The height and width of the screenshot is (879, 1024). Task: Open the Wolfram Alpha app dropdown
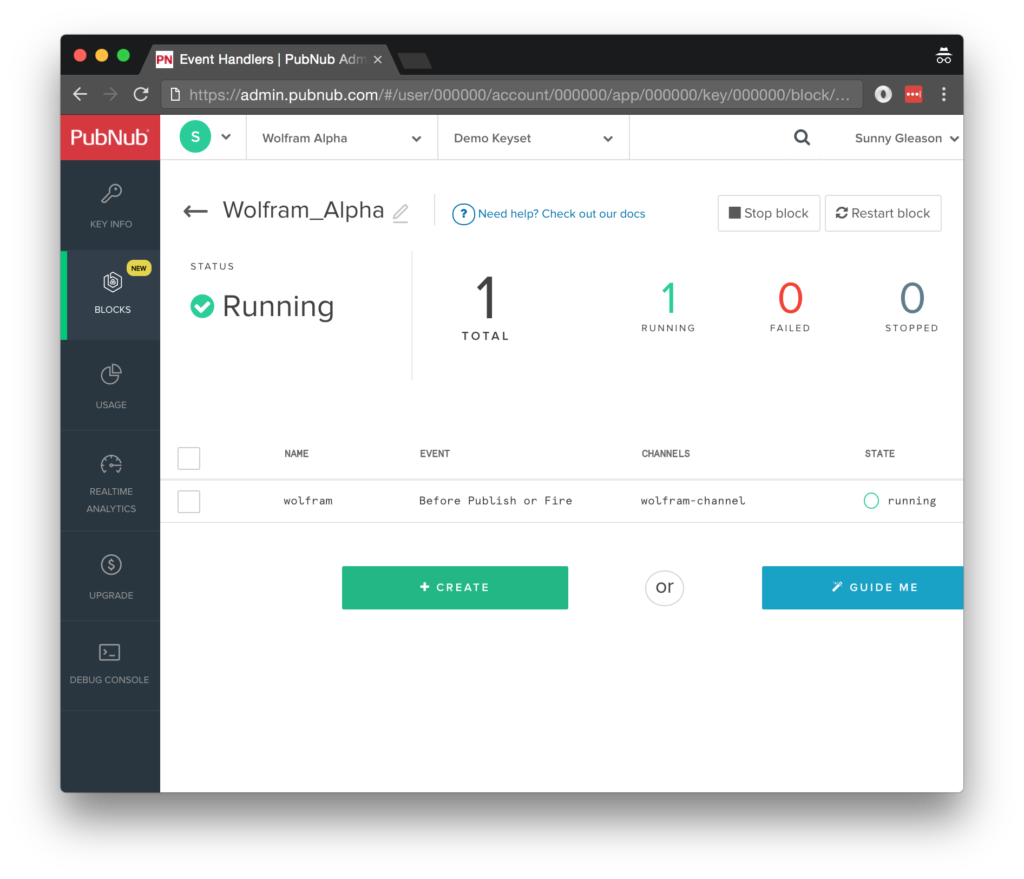(340, 137)
